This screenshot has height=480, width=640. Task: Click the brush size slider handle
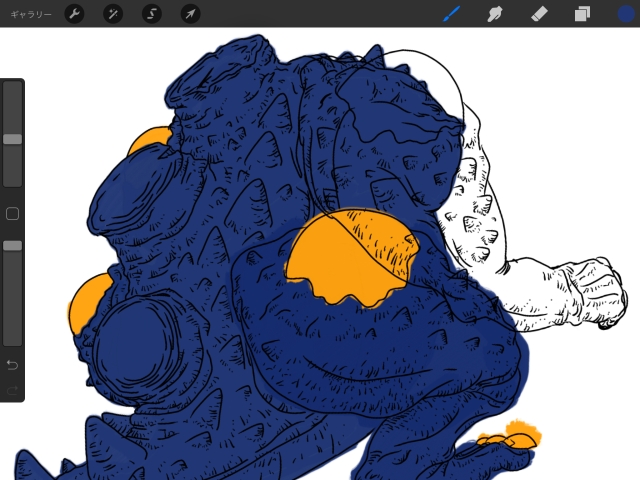tap(12, 139)
